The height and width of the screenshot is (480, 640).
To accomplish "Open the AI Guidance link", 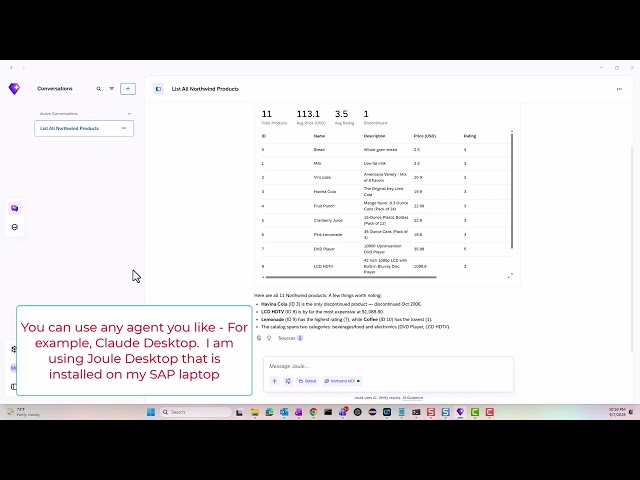I will point(413,398).
